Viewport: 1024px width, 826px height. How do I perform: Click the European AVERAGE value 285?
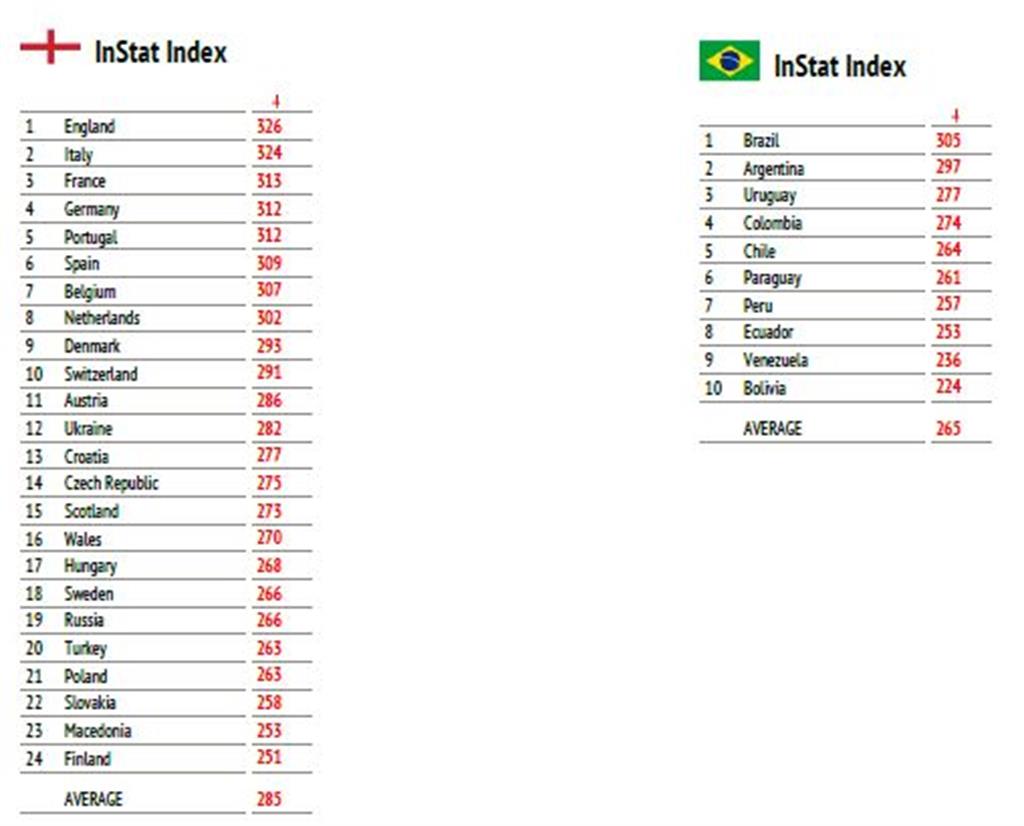coord(269,799)
